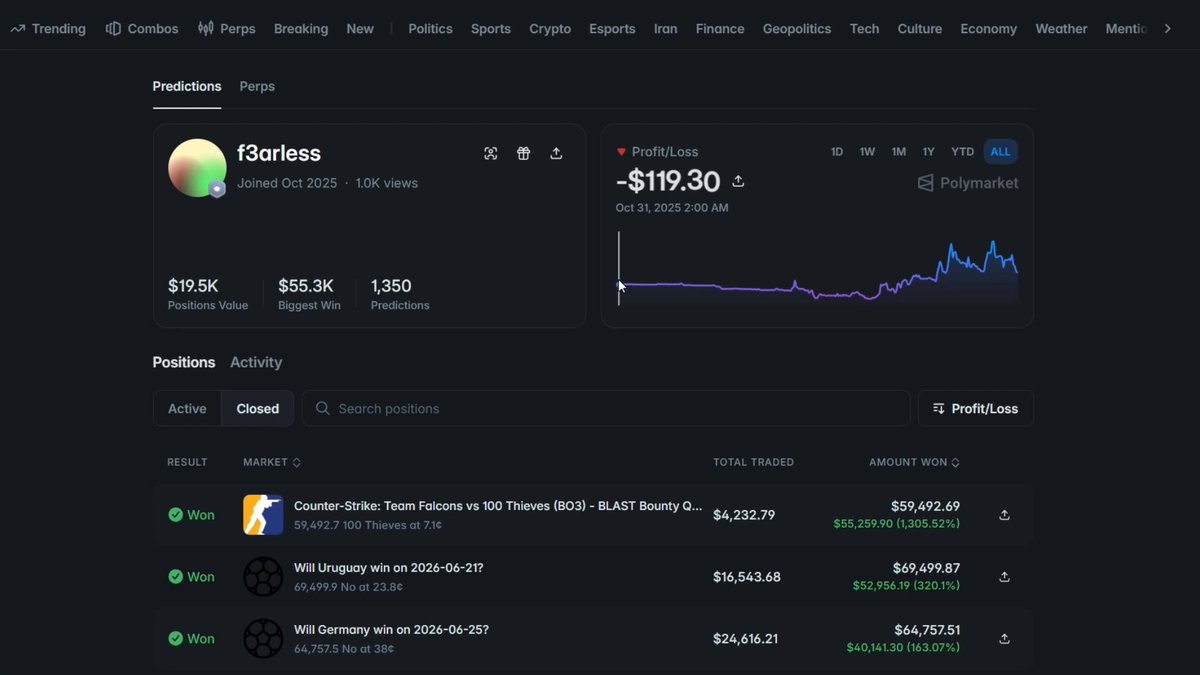The width and height of the screenshot is (1200, 675).
Task: Select the YTD time range
Action: point(962,152)
